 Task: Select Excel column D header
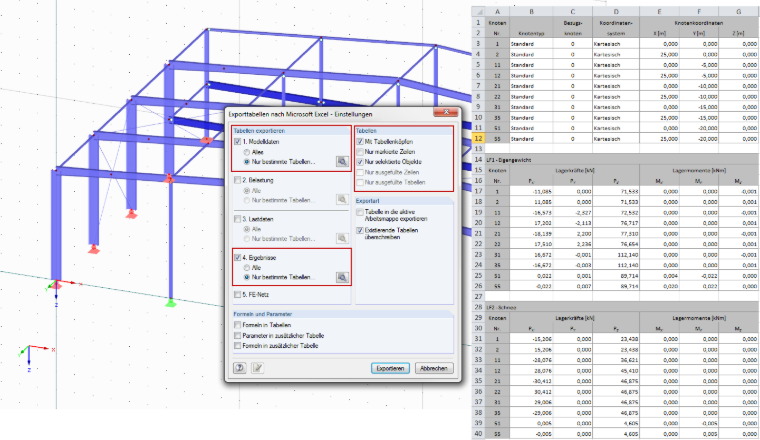(x=616, y=12)
